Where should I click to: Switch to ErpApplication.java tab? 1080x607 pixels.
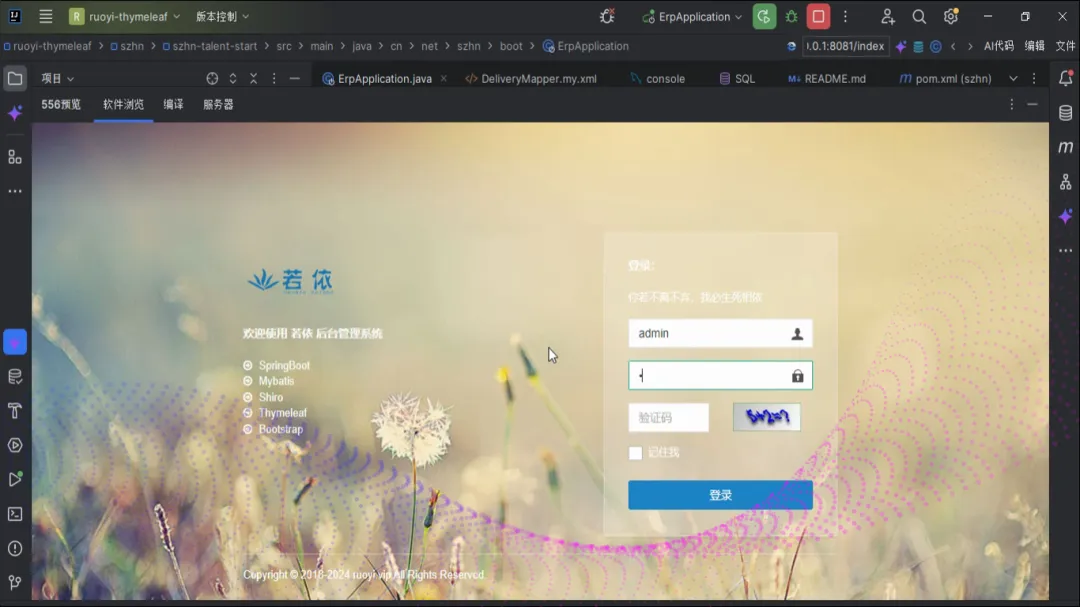(377, 79)
